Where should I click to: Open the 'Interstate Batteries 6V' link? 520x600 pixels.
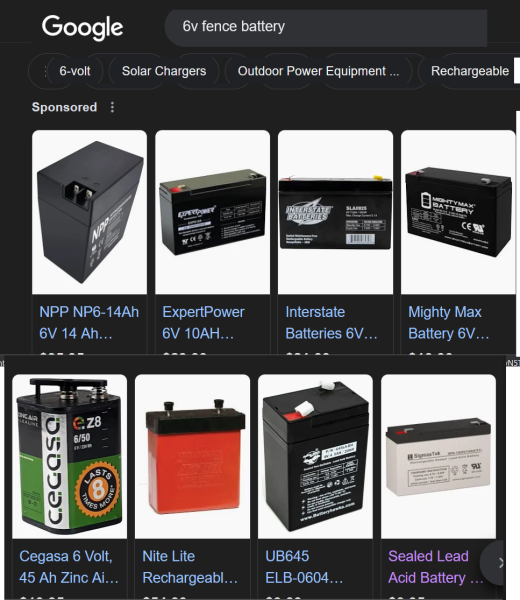pos(331,323)
